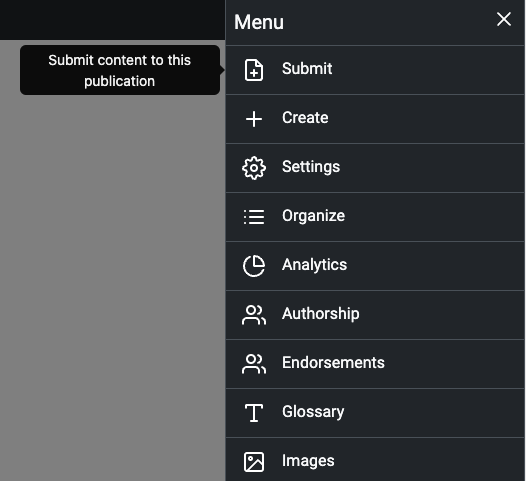Choose Create from the menu

click(x=375, y=119)
